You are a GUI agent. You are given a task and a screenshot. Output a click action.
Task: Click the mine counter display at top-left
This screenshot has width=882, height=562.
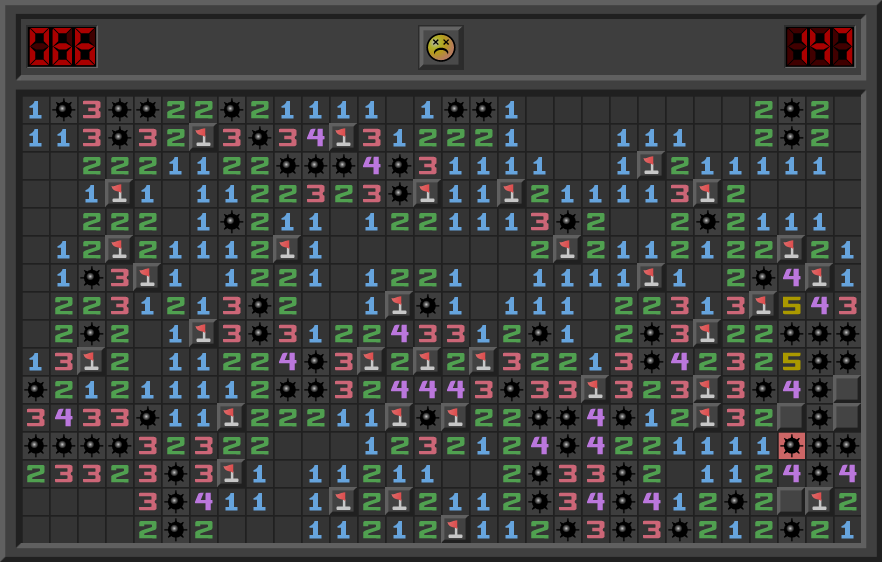coord(62,47)
